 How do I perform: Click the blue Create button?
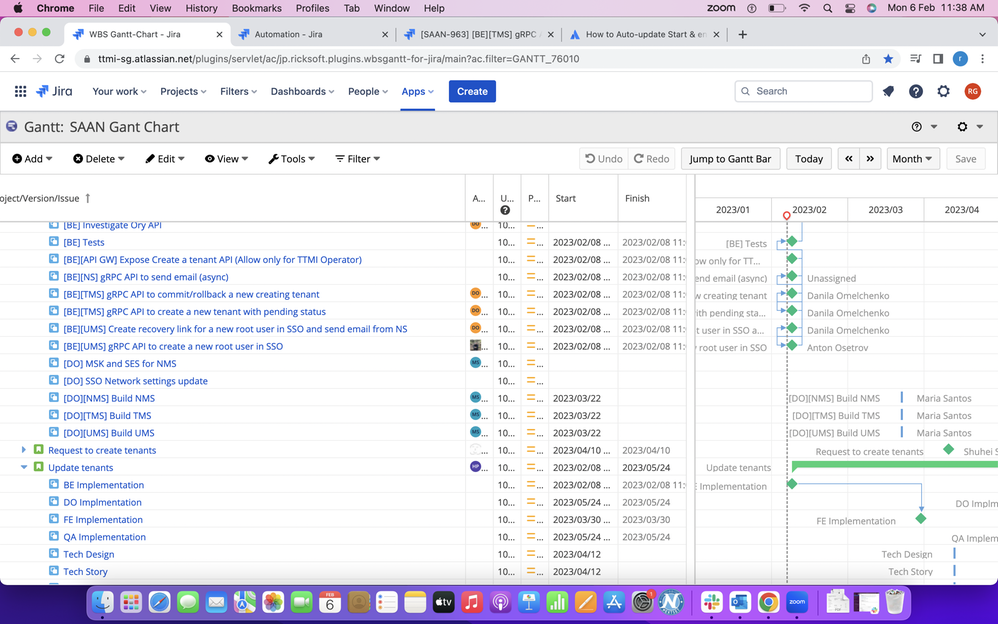[472, 91]
